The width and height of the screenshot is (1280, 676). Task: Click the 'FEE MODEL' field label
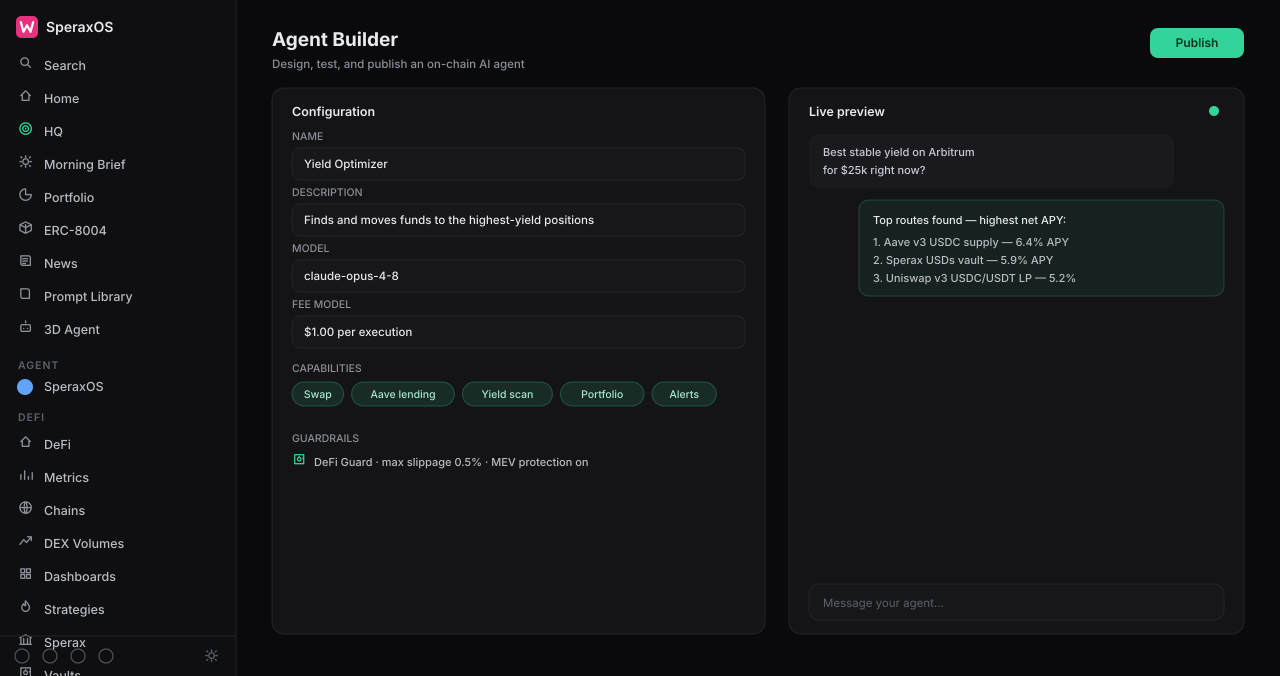tap(321, 304)
